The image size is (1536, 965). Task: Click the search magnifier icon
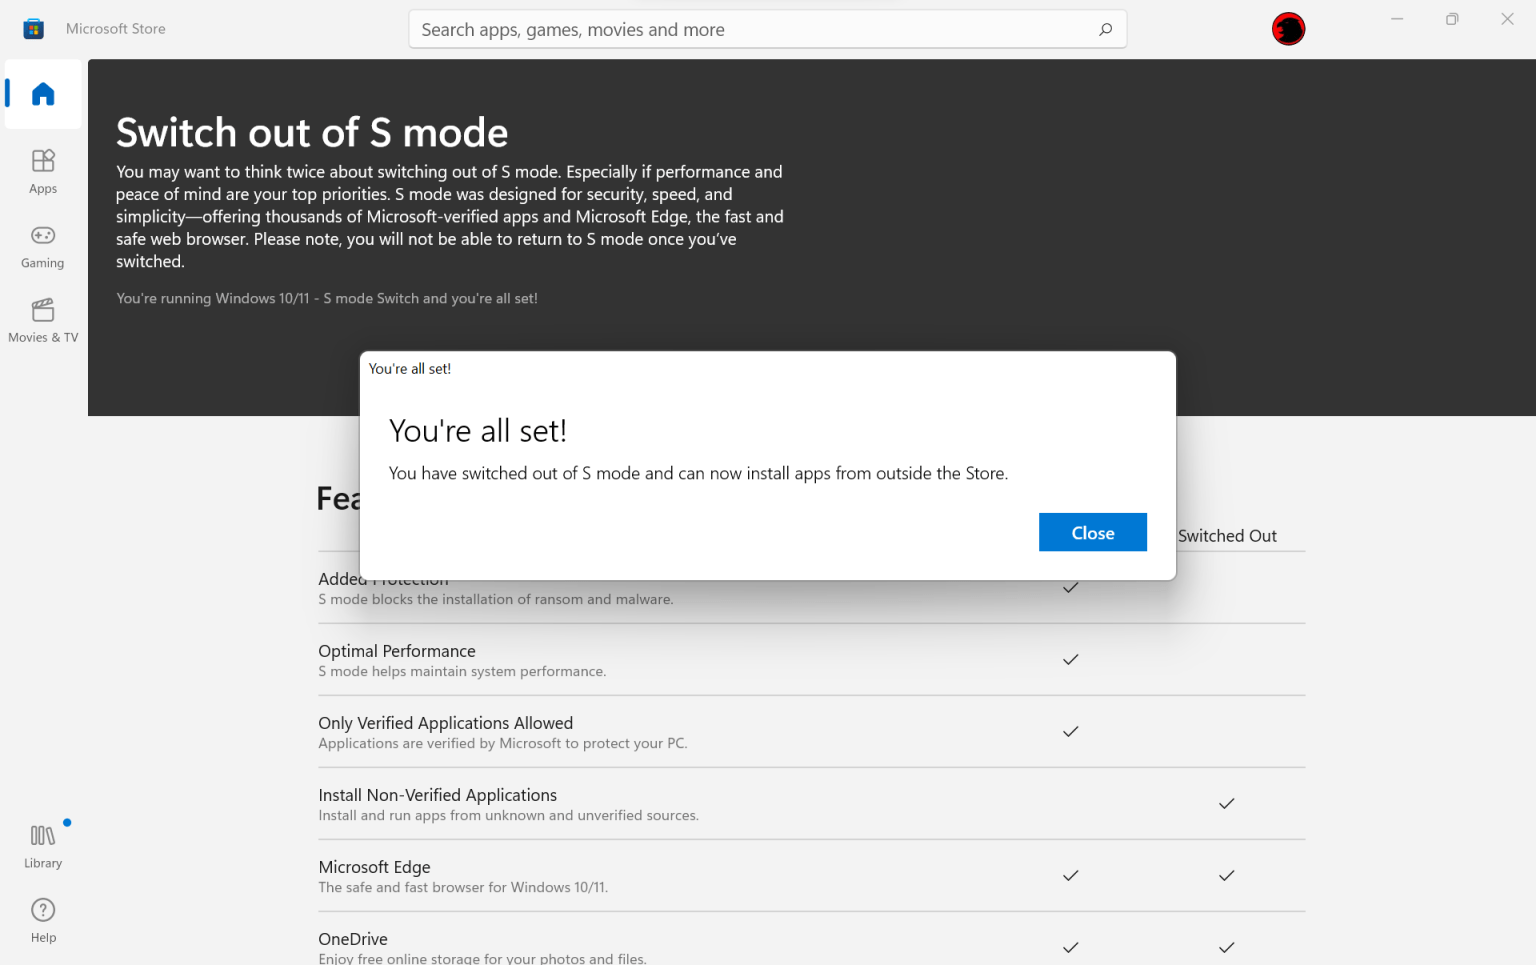1105,30
